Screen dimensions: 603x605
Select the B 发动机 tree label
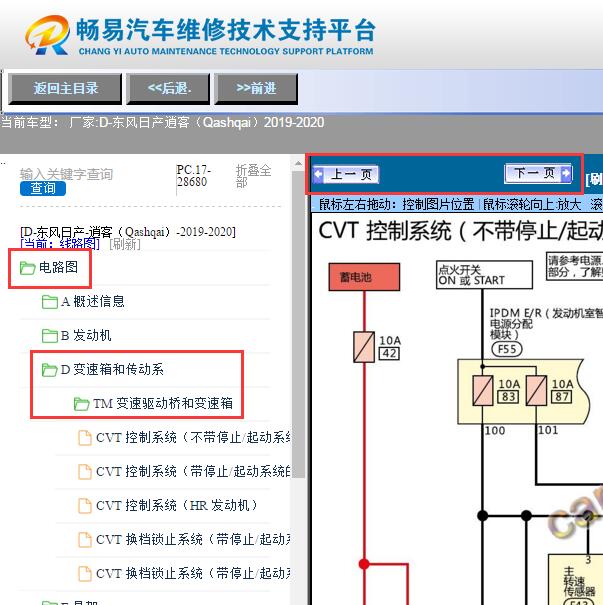86,335
